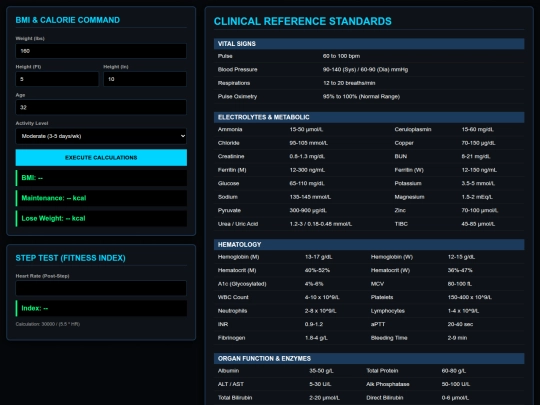Click the BMI & Calorie Command heading

(x=68, y=20)
